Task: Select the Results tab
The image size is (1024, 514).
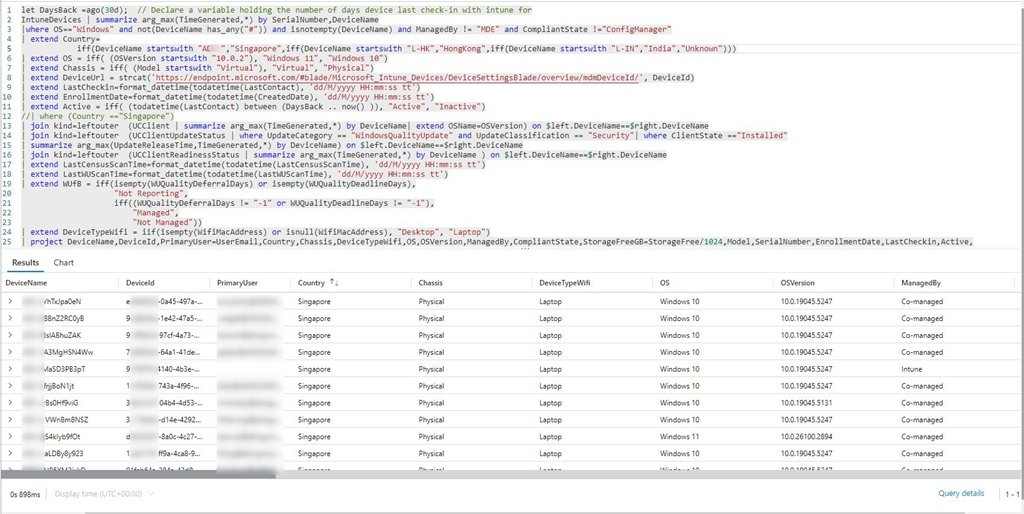Action: [25, 263]
